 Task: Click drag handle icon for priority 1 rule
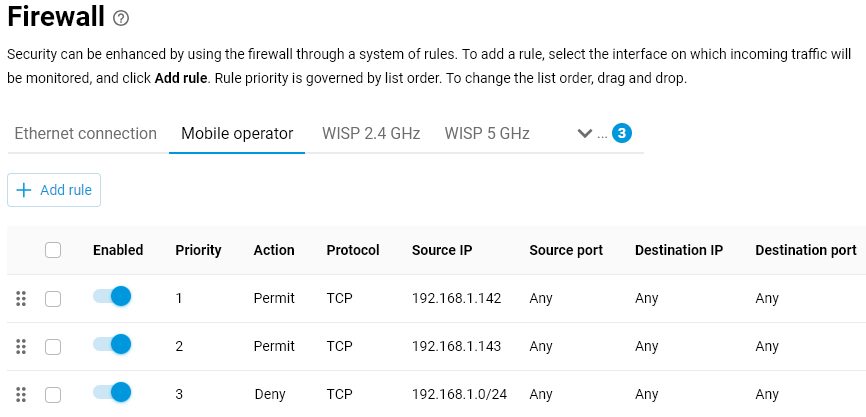coord(21,298)
